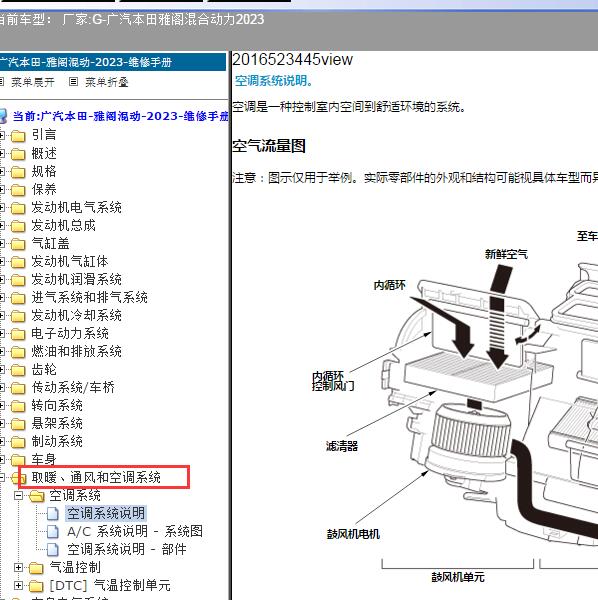
Task: Click the folder icon next to 发动机电气系统
Action: pos(18,208)
